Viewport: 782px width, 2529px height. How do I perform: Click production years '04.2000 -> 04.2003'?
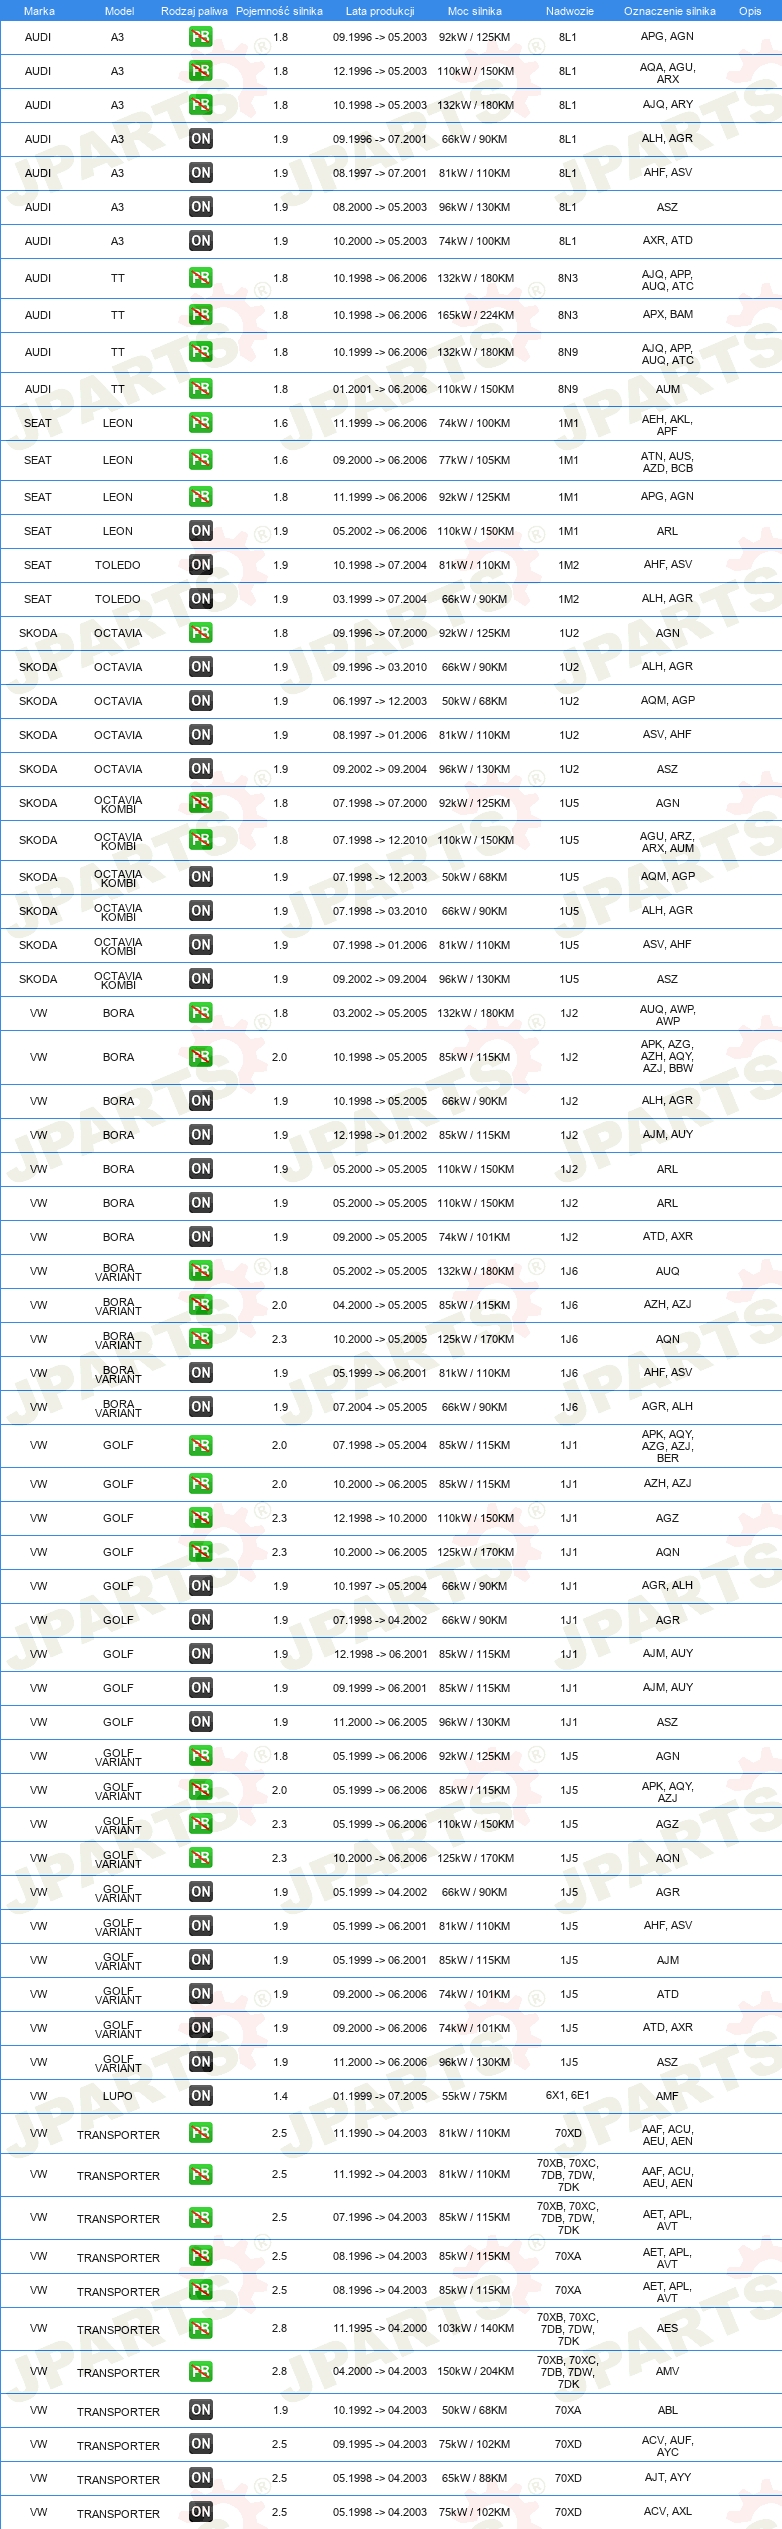pyautogui.click(x=380, y=2371)
